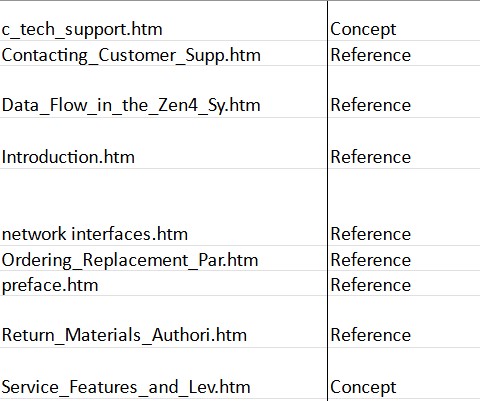Click Concept cell beside c_tech_support.htm
The image size is (480, 401).
click(x=404, y=21)
